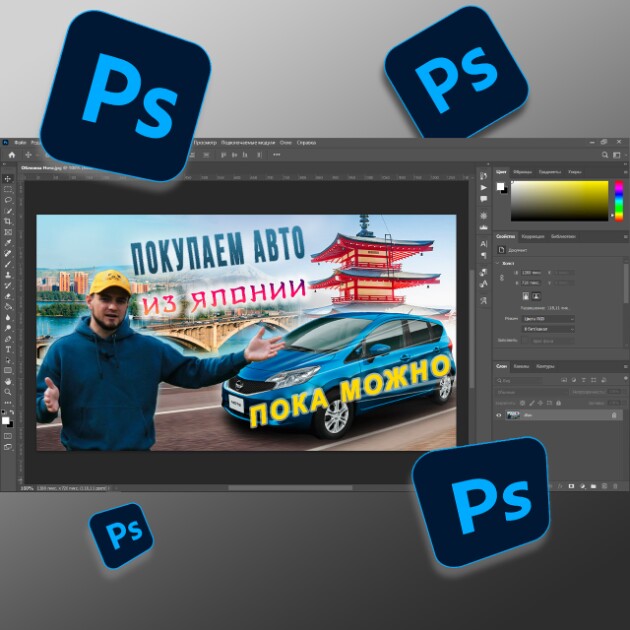
Task: Open the layer blend mode dropdown
Action: [x=531, y=392]
